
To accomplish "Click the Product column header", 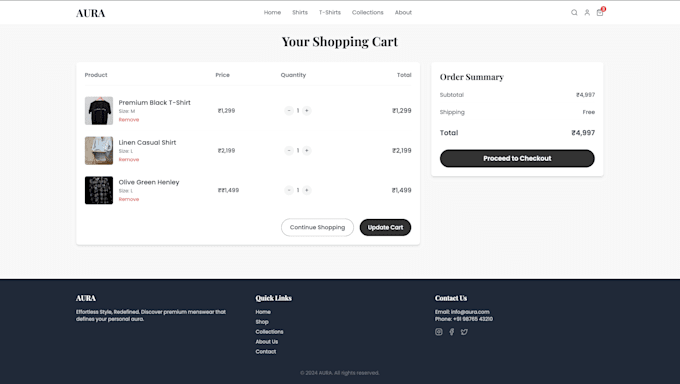I will 96,75.
